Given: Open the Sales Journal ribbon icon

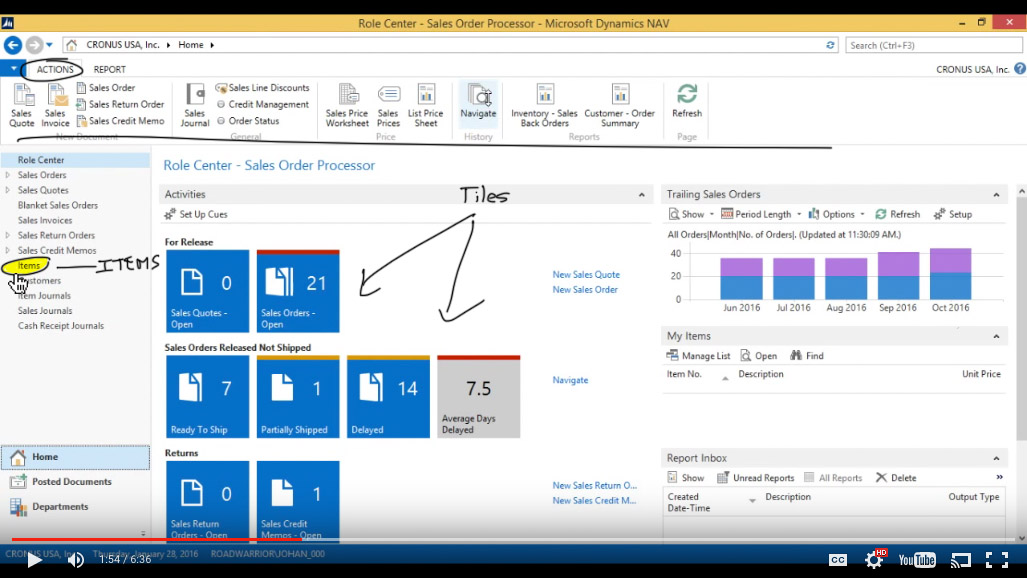Looking at the screenshot, I should coord(195,105).
